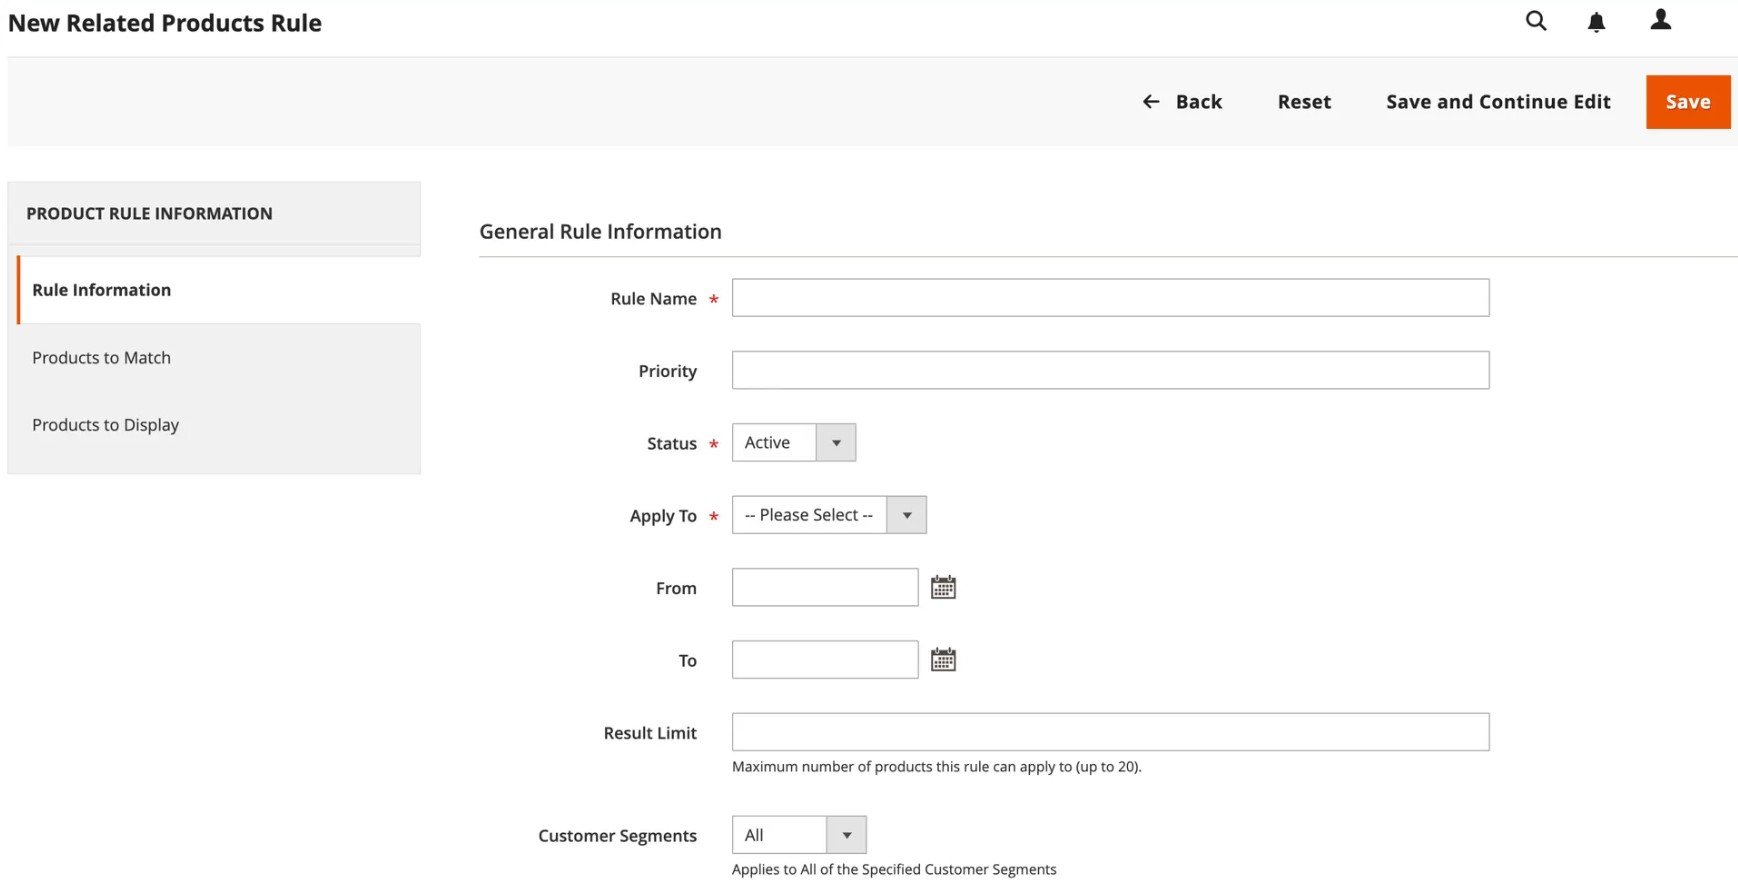Focus the Rule Name input field

(x=1110, y=298)
